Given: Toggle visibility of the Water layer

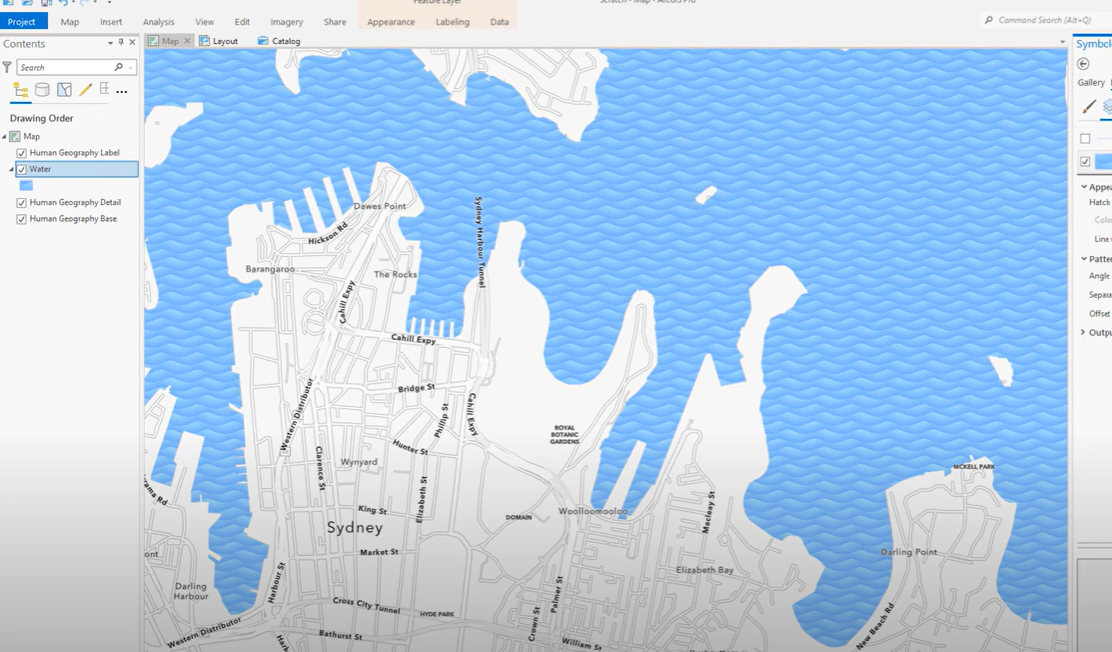Looking at the screenshot, I should tap(21, 169).
